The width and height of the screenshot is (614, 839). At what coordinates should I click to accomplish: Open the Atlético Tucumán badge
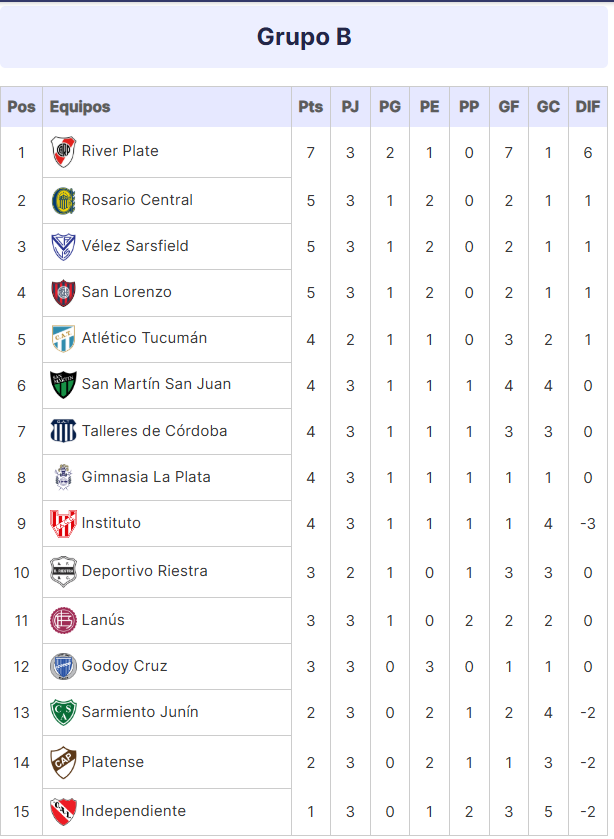tap(63, 339)
